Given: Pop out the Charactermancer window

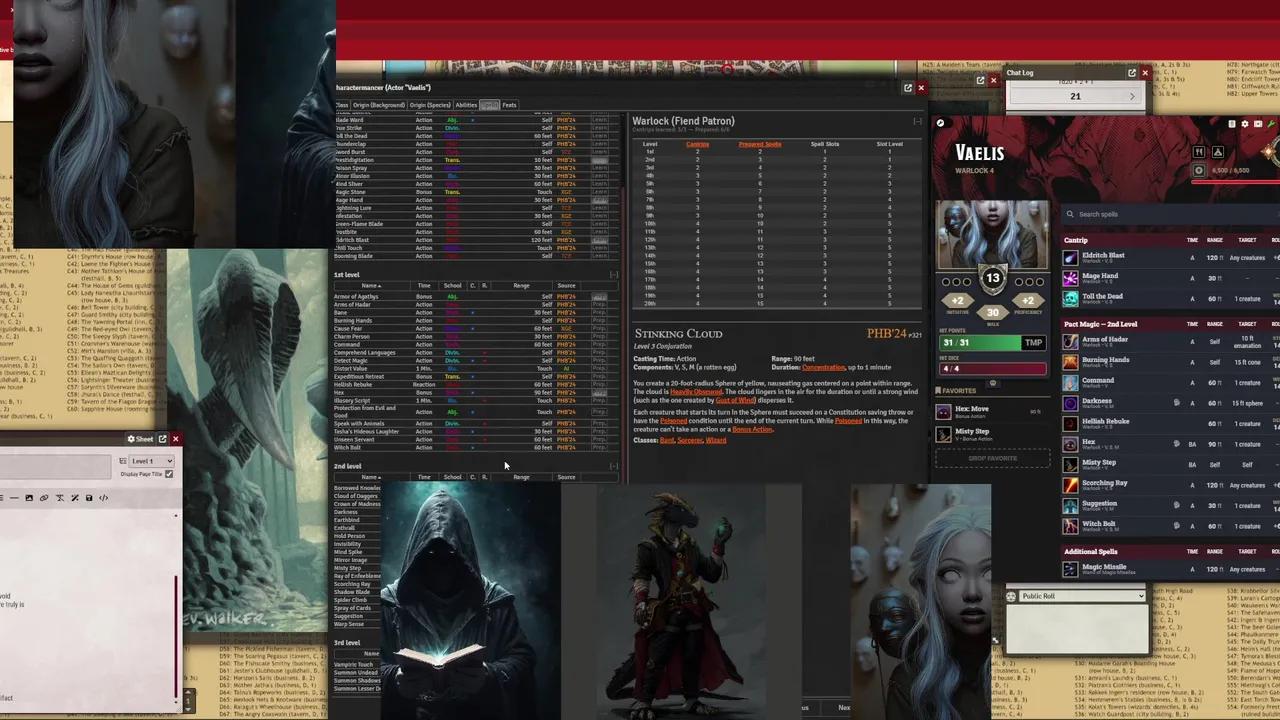Looking at the screenshot, I should [x=908, y=87].
